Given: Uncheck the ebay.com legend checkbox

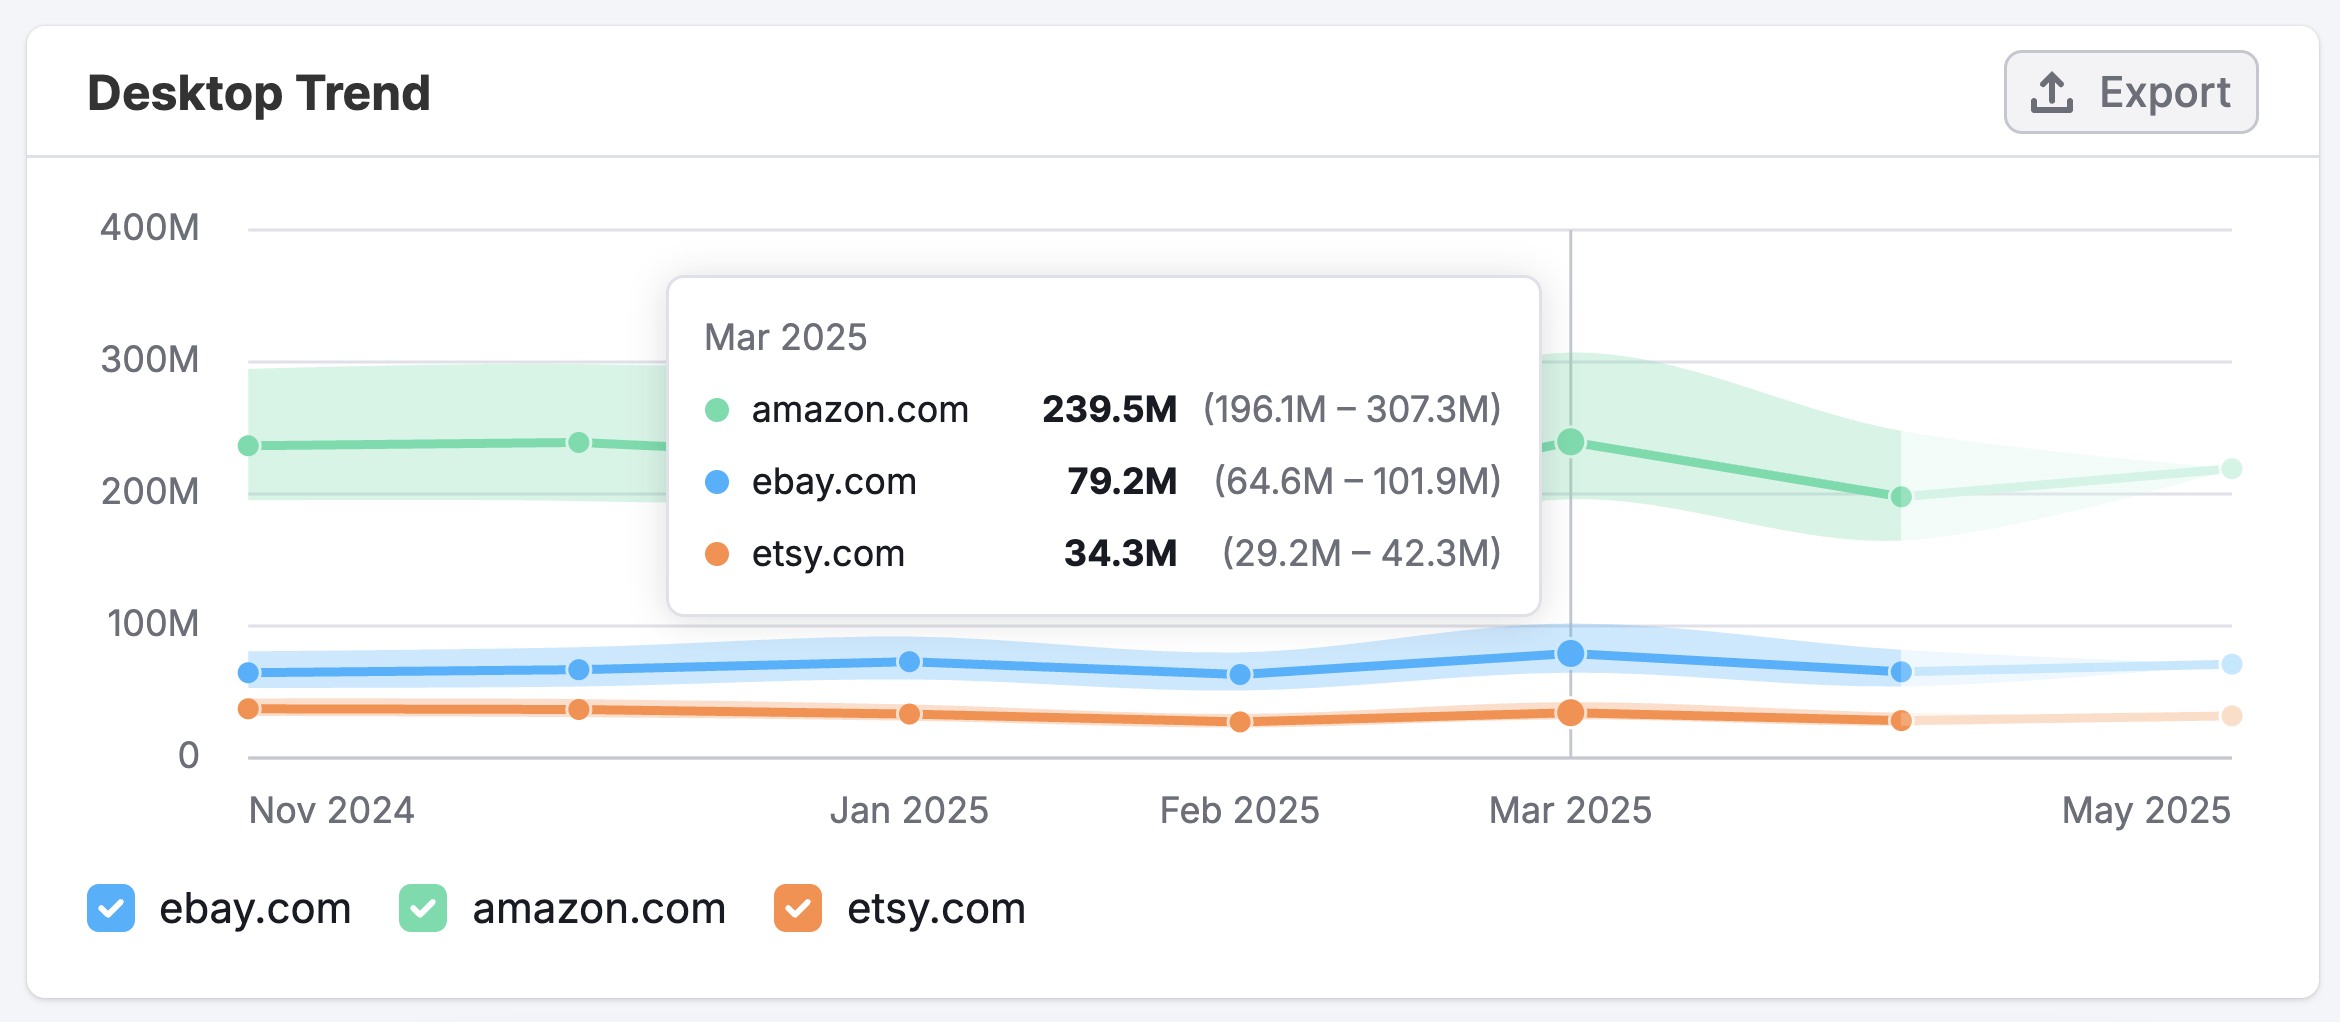Looking at the screenshot, I should coord(110,909).
